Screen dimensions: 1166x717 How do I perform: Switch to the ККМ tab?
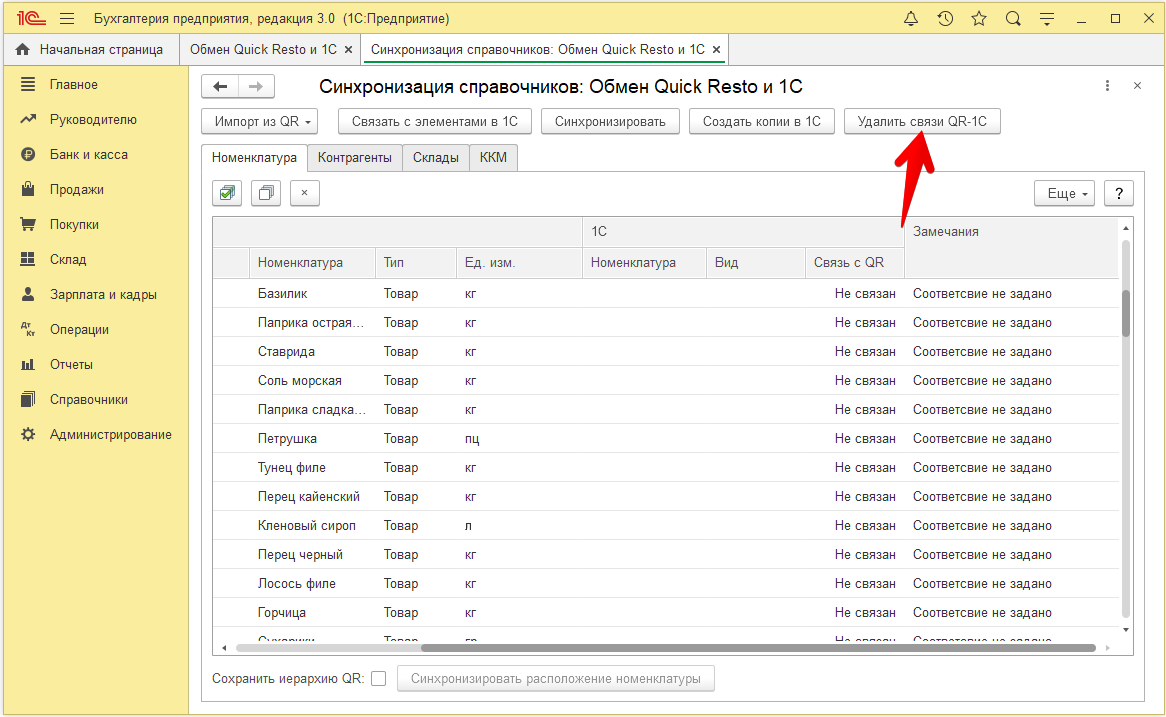click(x=493, y=158)
